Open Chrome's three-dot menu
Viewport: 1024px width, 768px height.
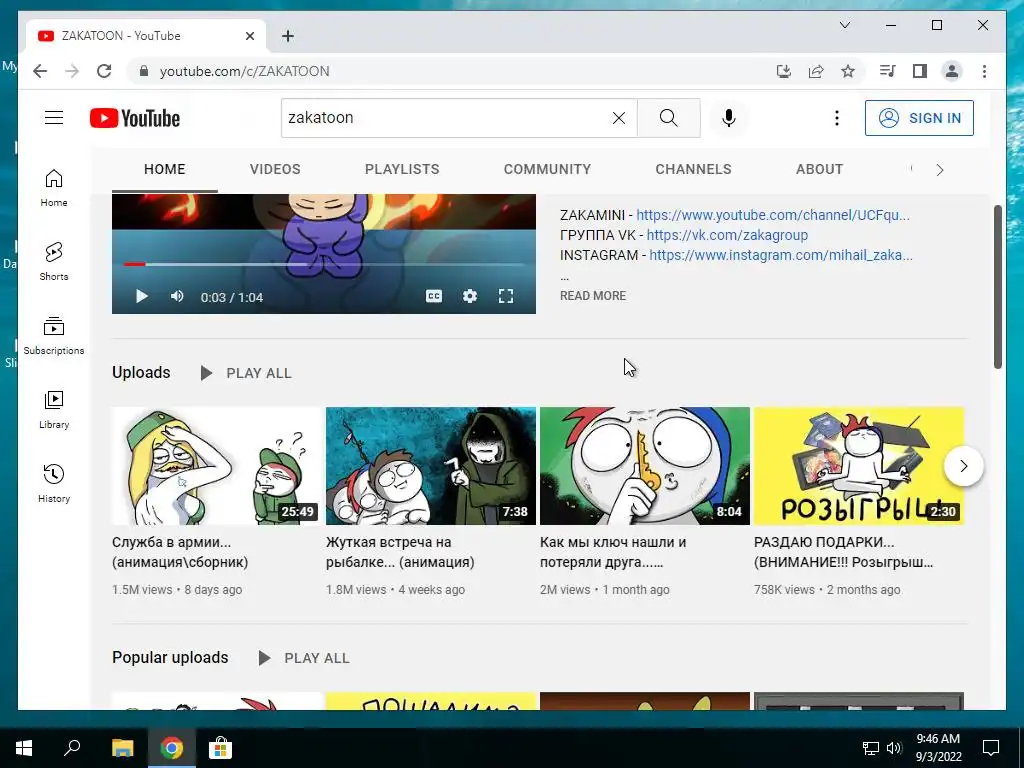(x=984, y=71)
